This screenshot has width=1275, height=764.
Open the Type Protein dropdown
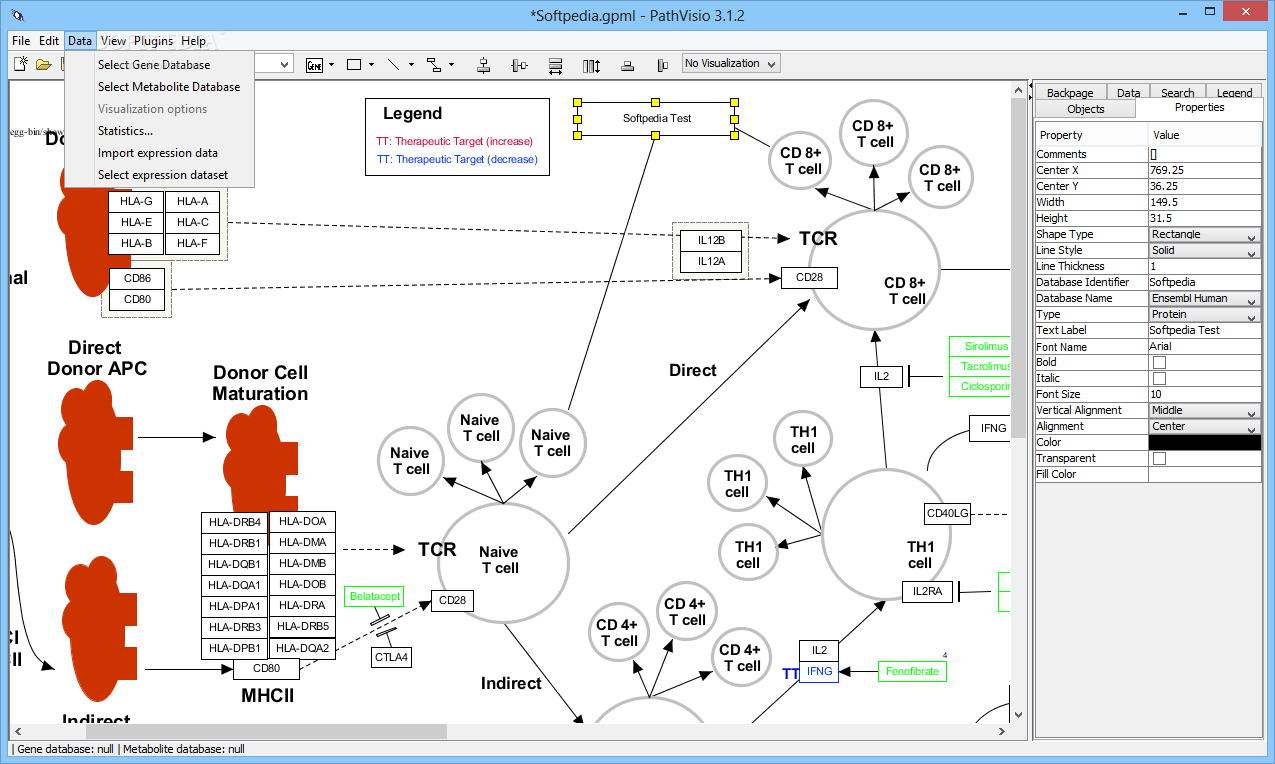pyautogui.click(x=1204, y=314)
